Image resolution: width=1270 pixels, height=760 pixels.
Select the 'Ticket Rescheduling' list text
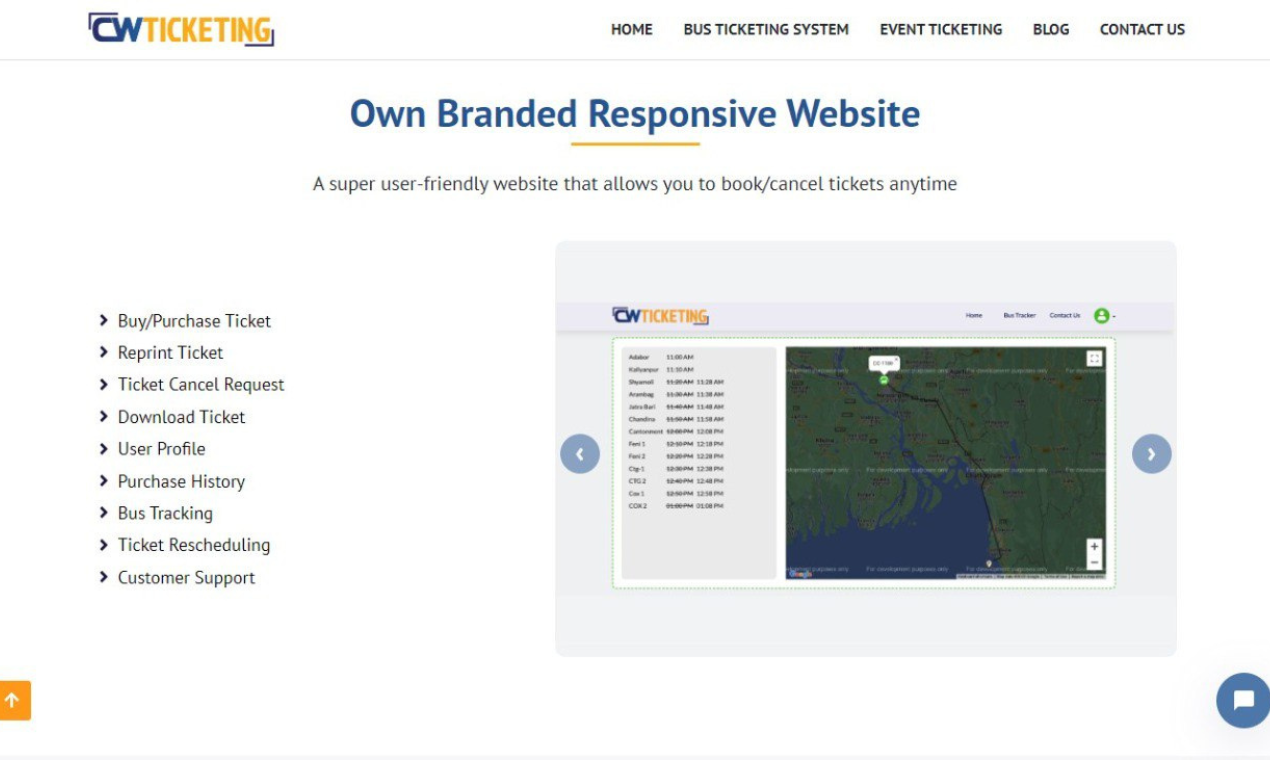click(194, 546)
